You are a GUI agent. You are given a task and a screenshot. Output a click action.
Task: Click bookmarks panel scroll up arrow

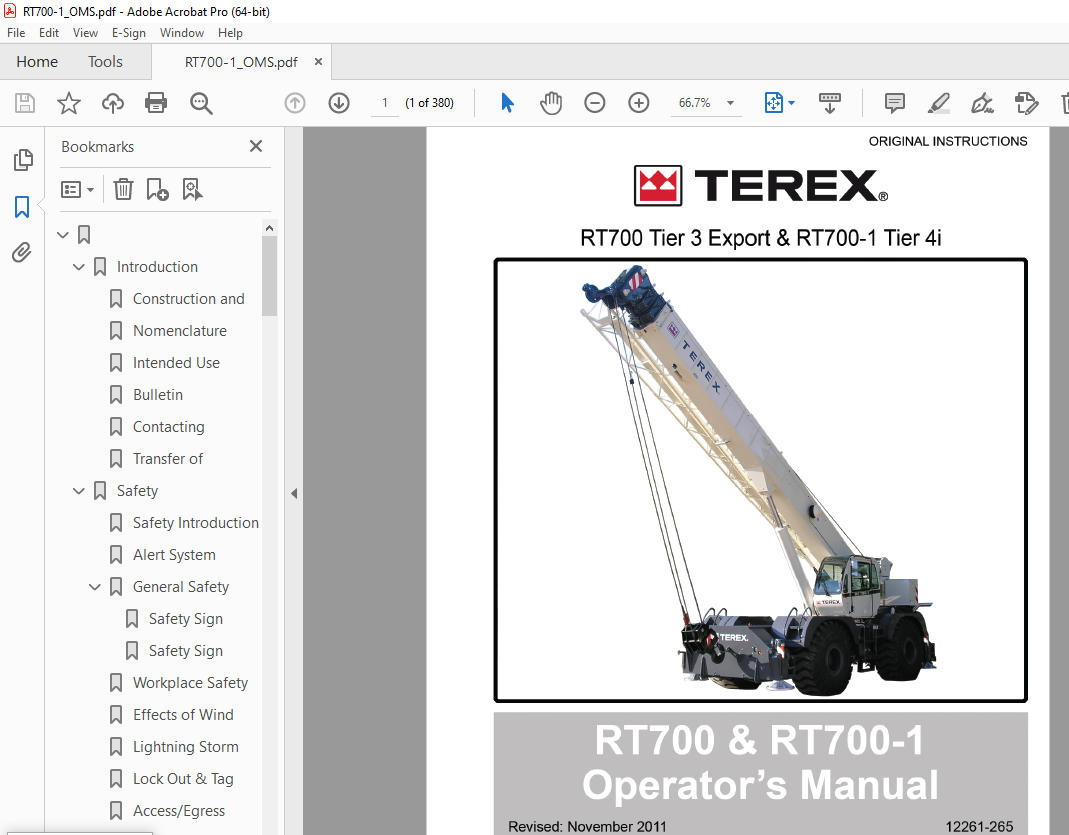click(x=269, y=228)
